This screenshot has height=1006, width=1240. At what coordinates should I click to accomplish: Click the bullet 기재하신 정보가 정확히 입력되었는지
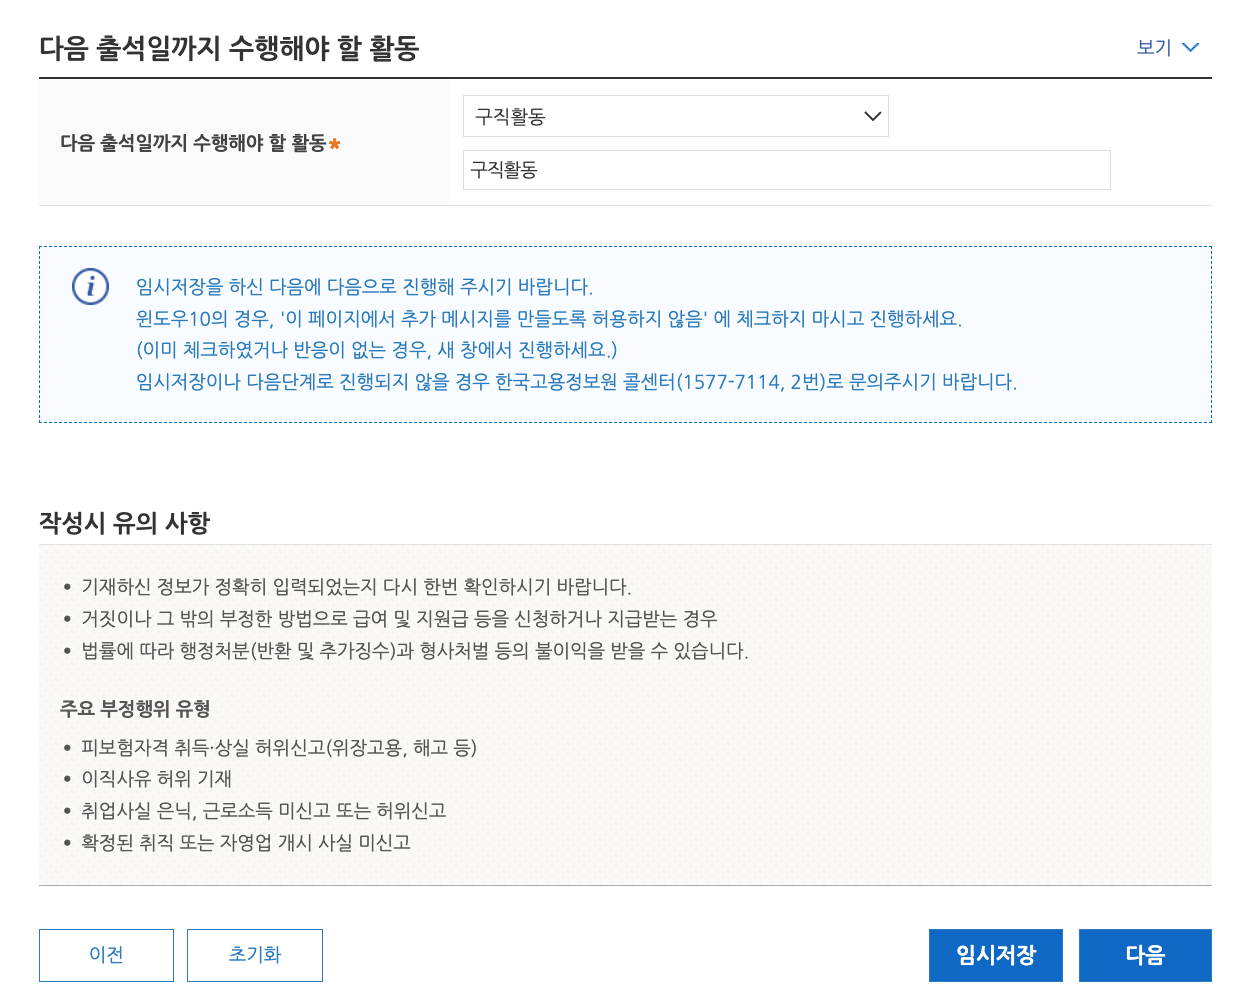coord(356,587)
